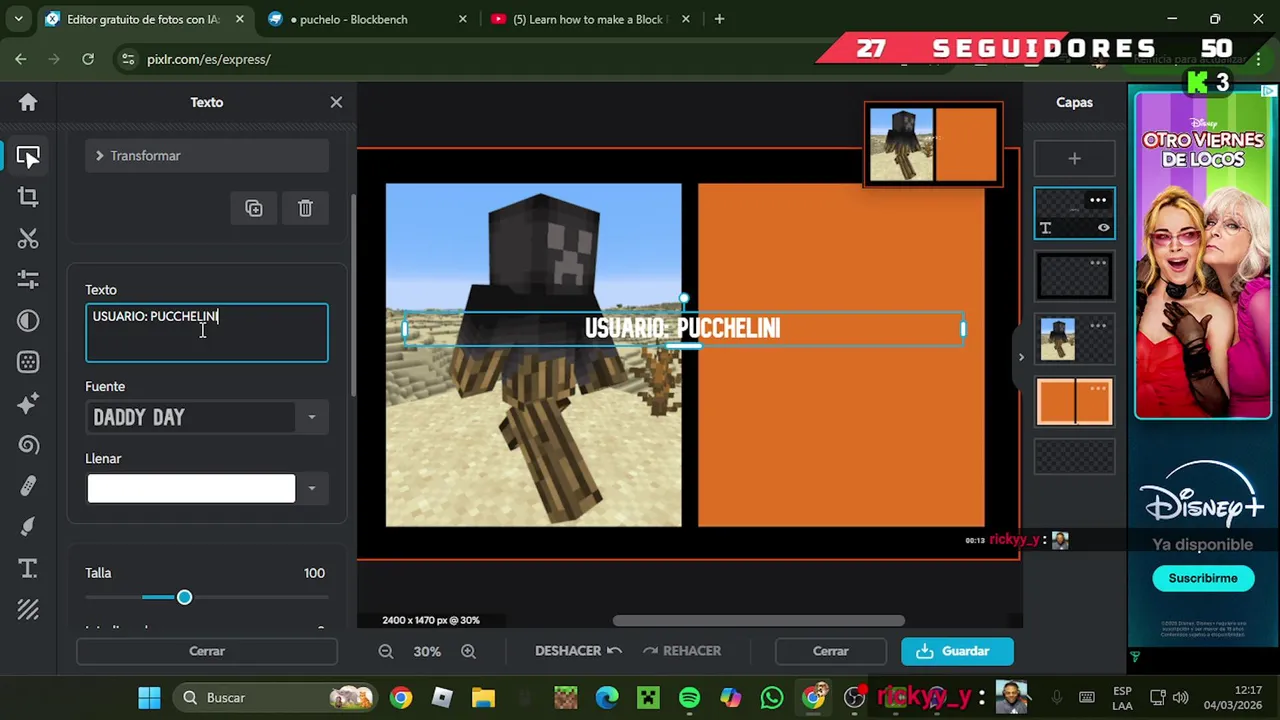Collapse the Capas panel arrow
The image size is (1280, 720).
[1021, 356]
